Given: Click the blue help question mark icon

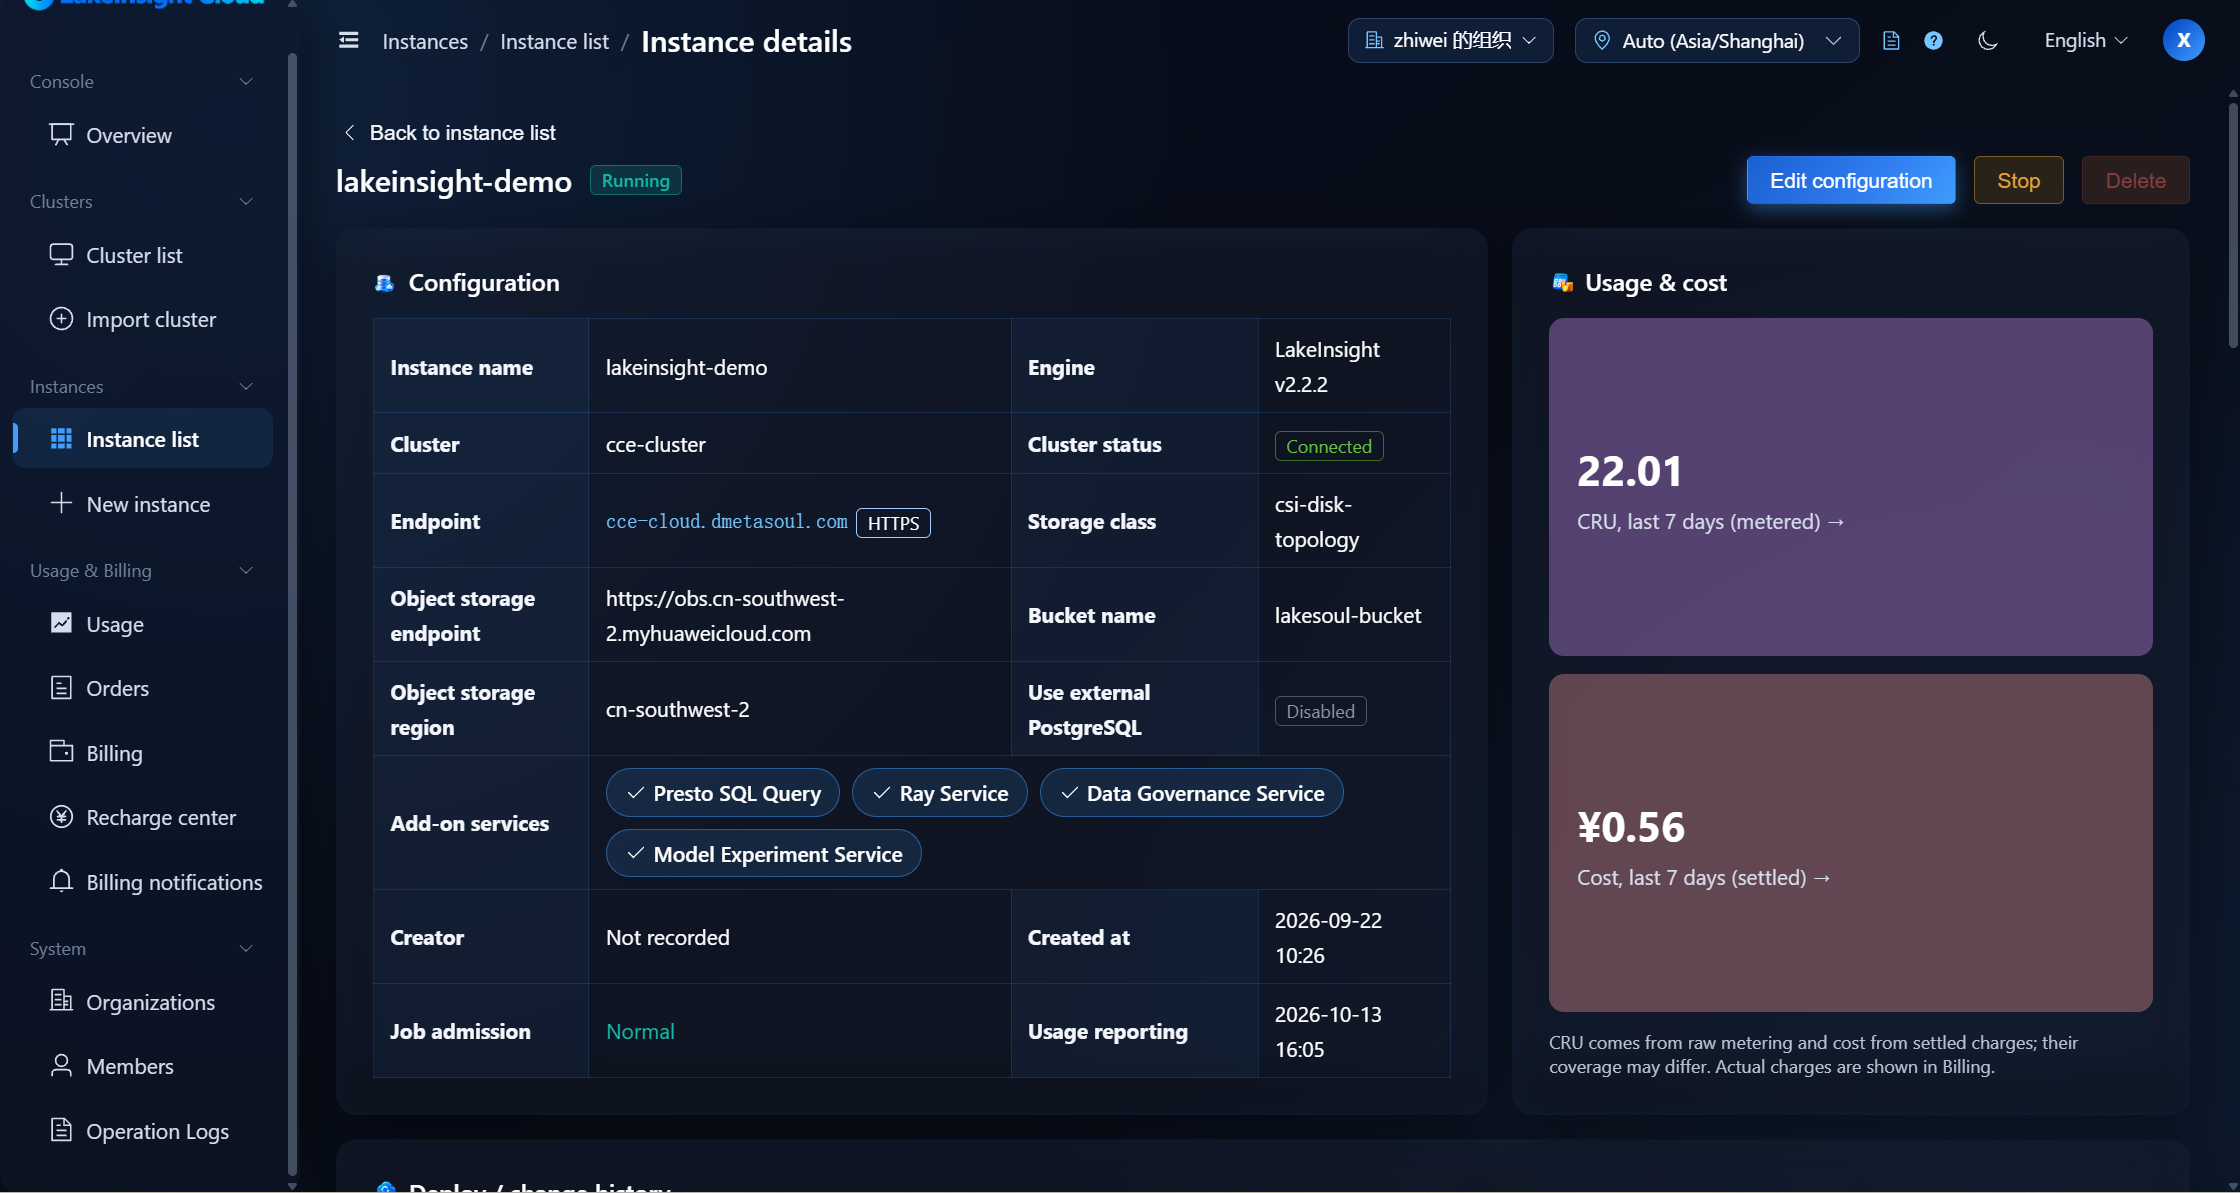Looking at the screenshot, I should (1933, 41).
